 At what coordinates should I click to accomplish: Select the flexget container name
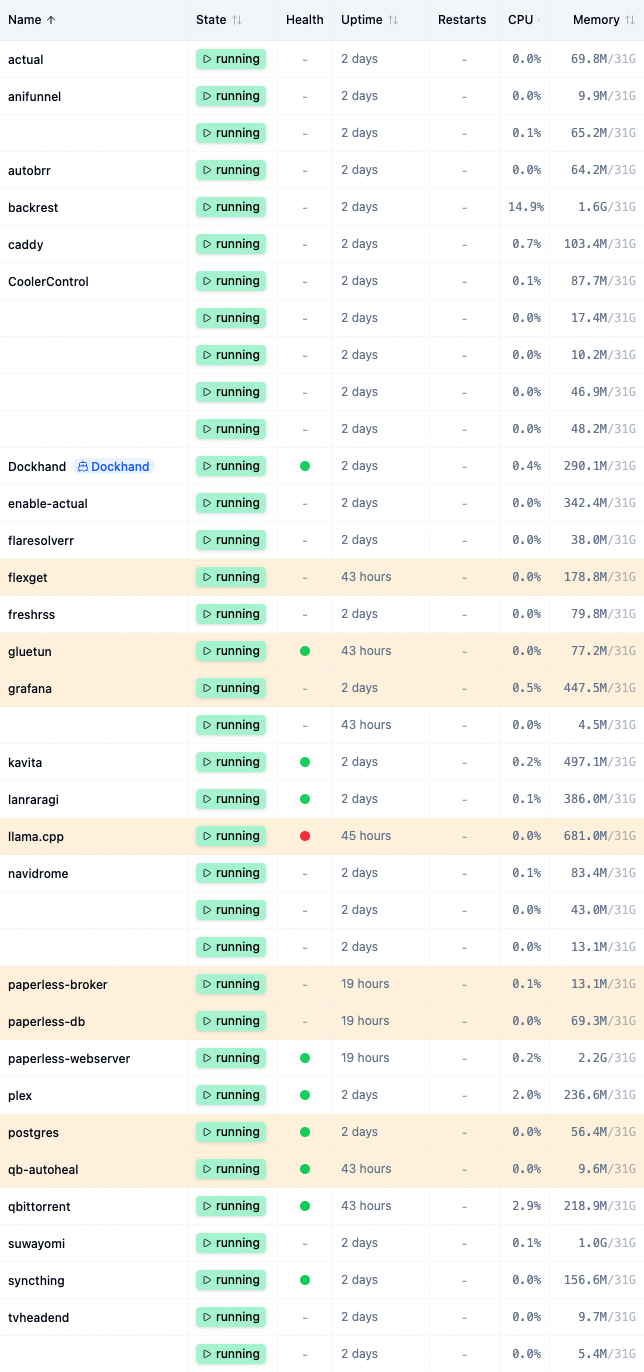click(x=28, y=578)
